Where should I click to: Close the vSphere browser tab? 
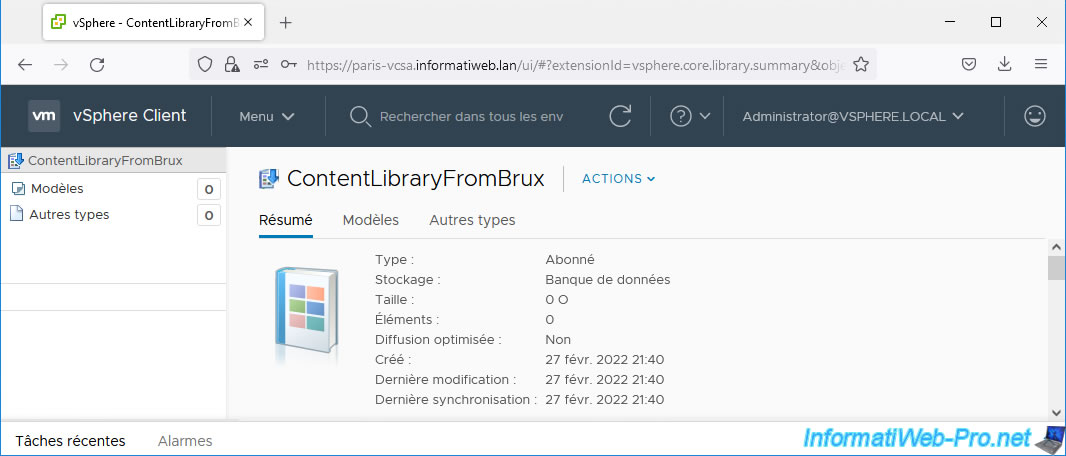tap(248, 22)
